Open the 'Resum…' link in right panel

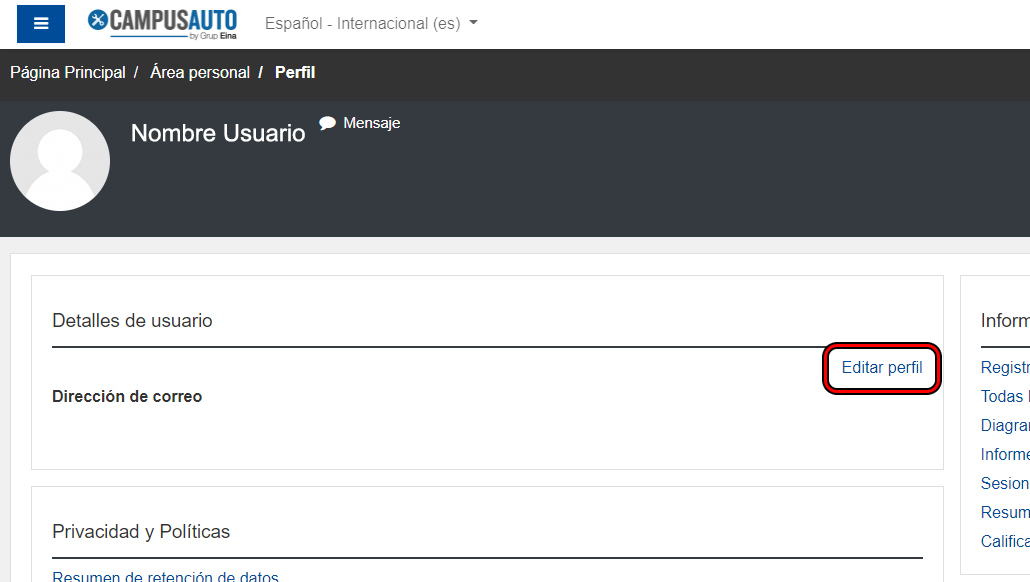point(1005,513)
